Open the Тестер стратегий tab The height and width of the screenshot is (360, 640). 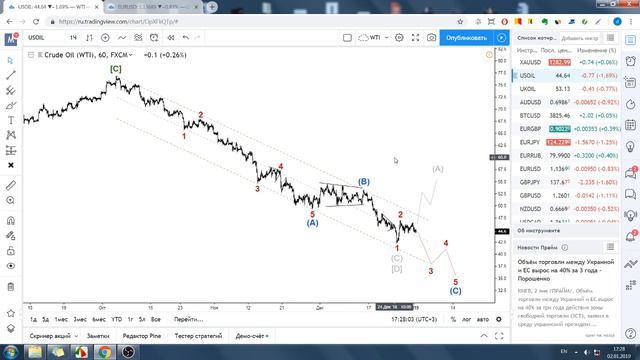click(x=198, y=336)
